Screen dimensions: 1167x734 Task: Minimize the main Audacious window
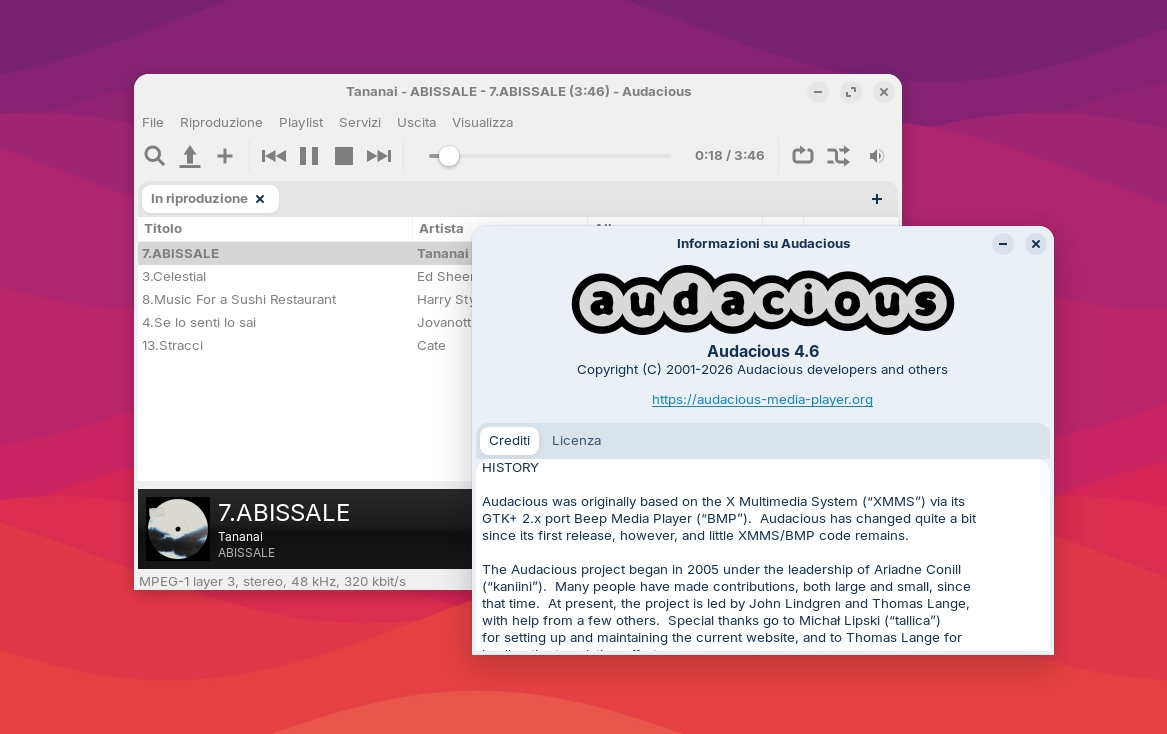click(818, 92)
